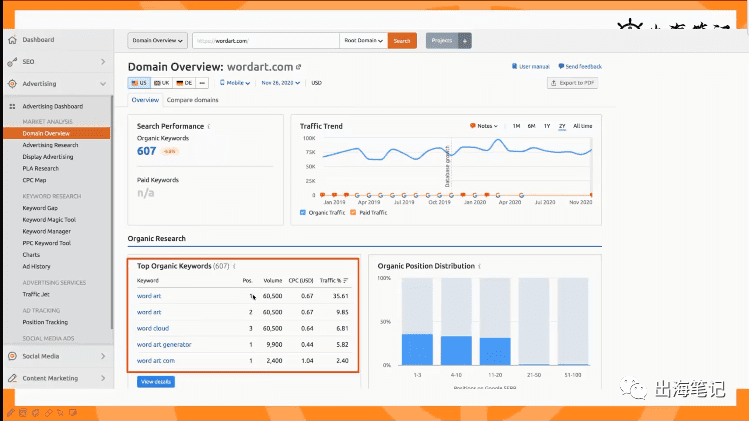Click the SEO sidebar icon
The width and height of the screenshot is (749, 421).
pyautogui.click(x=12, y=62)
